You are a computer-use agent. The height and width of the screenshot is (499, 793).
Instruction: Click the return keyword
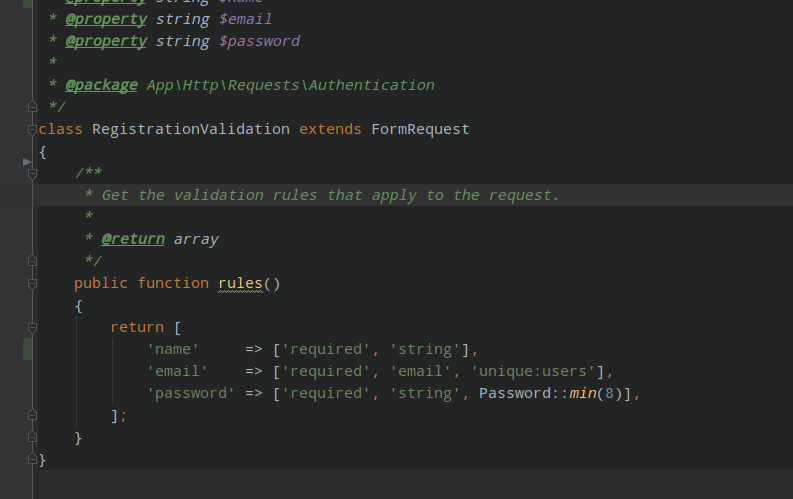[137, 327]
